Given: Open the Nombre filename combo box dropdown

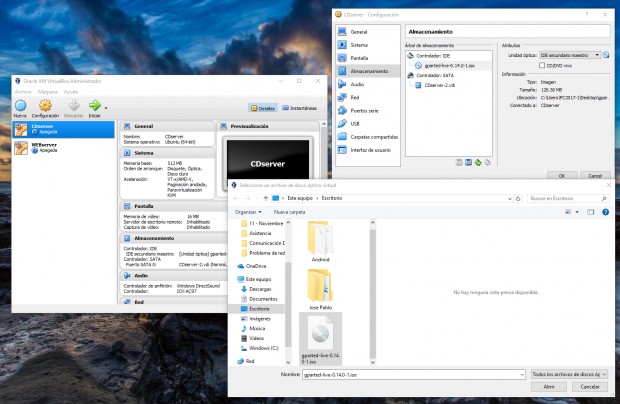Looking at the screenshot, I should click(522, 374).
